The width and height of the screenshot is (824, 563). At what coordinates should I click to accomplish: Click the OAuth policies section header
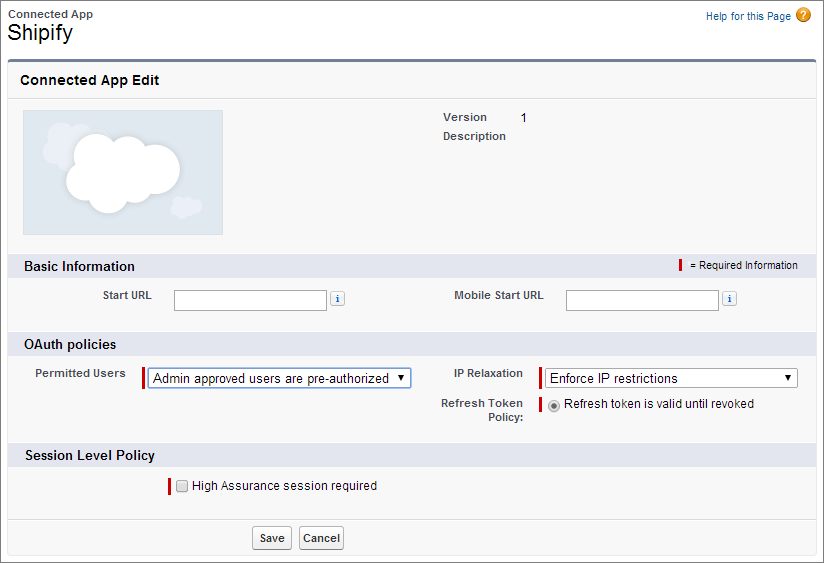coord(70,344)
